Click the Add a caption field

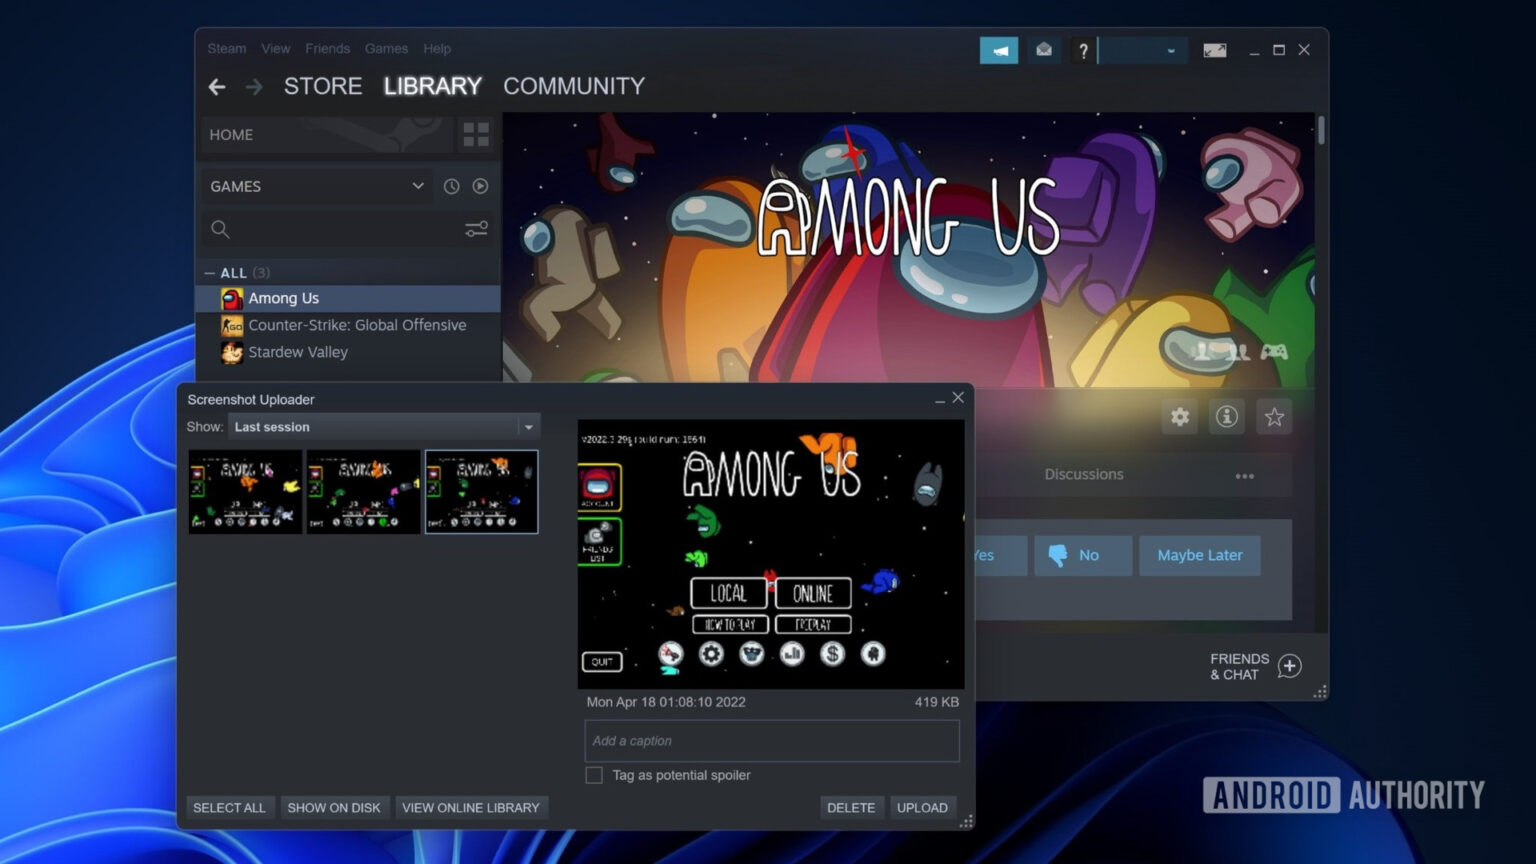tap(772, 741)
